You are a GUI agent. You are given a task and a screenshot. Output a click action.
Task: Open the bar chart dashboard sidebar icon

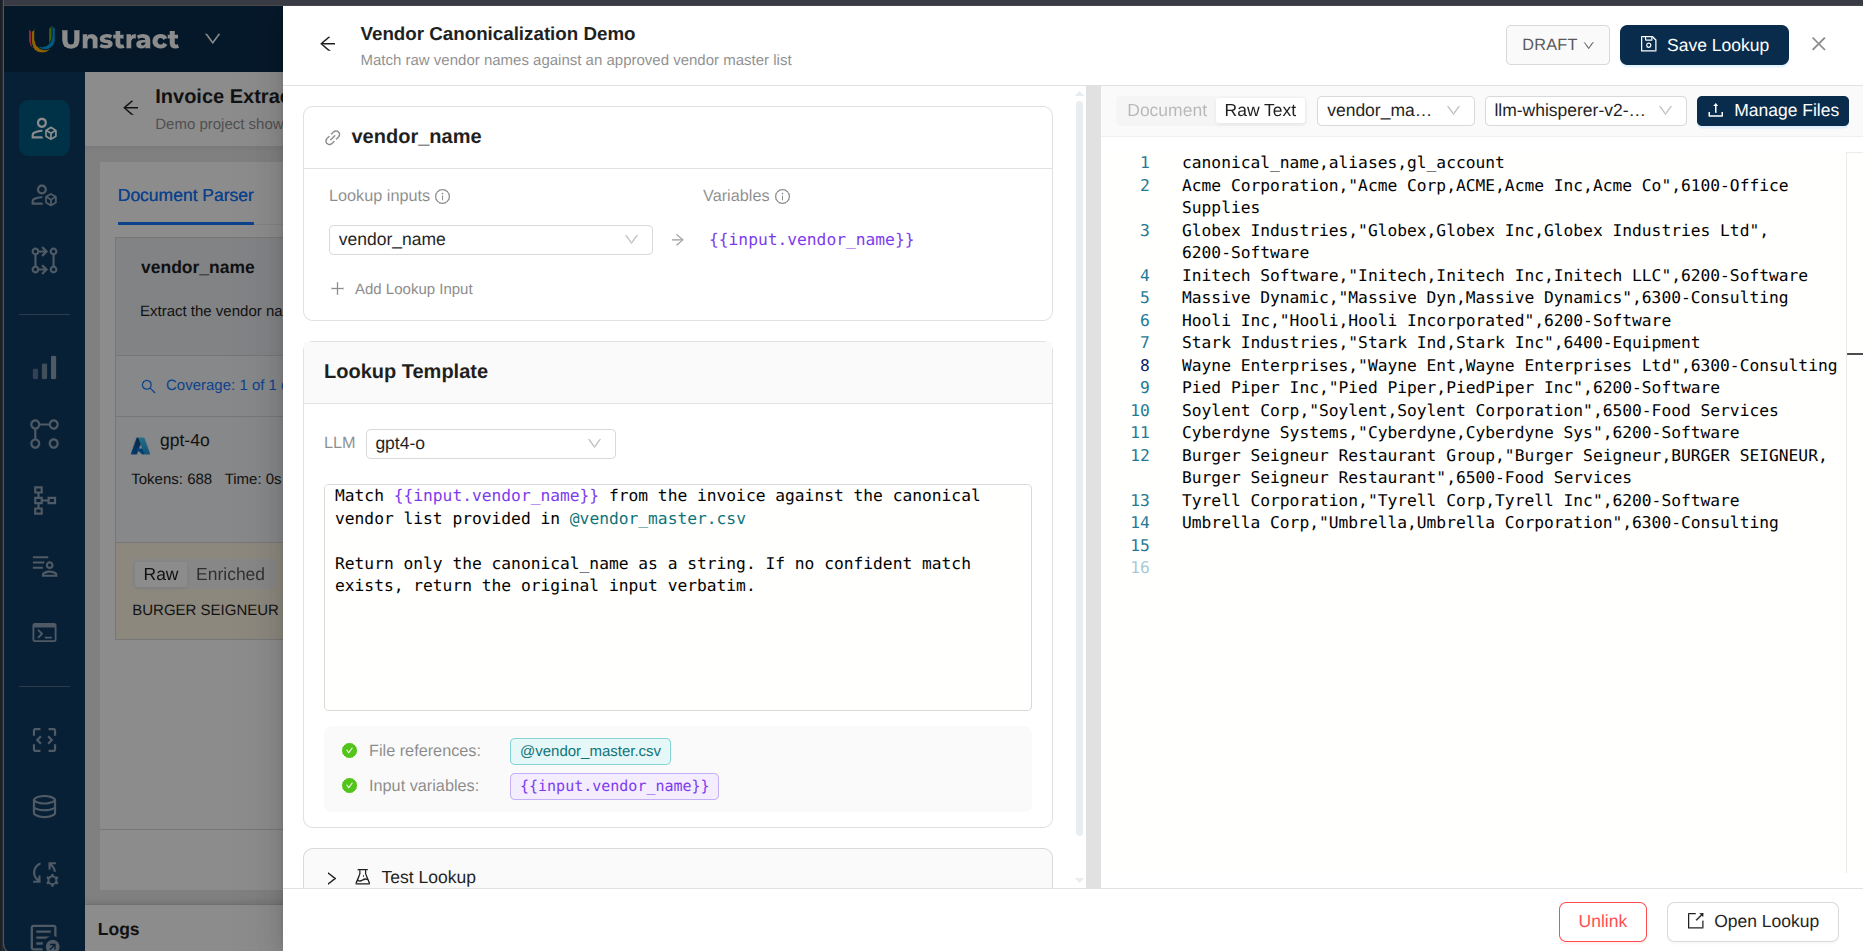[x=44, y=368]
